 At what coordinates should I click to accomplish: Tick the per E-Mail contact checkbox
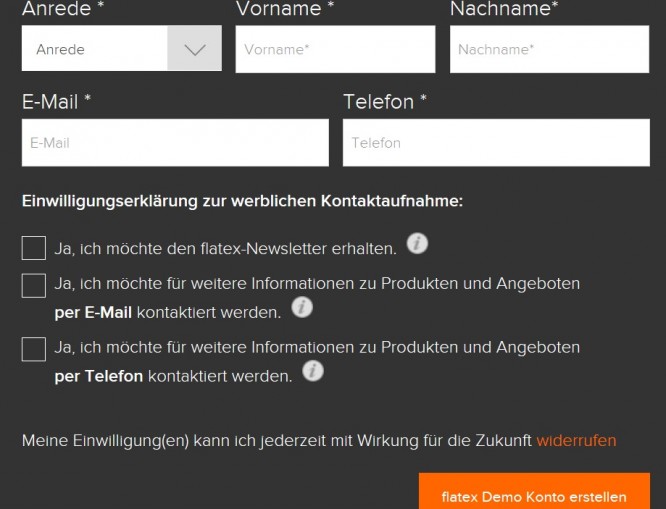pyautogui.click(x=34, y=286)
